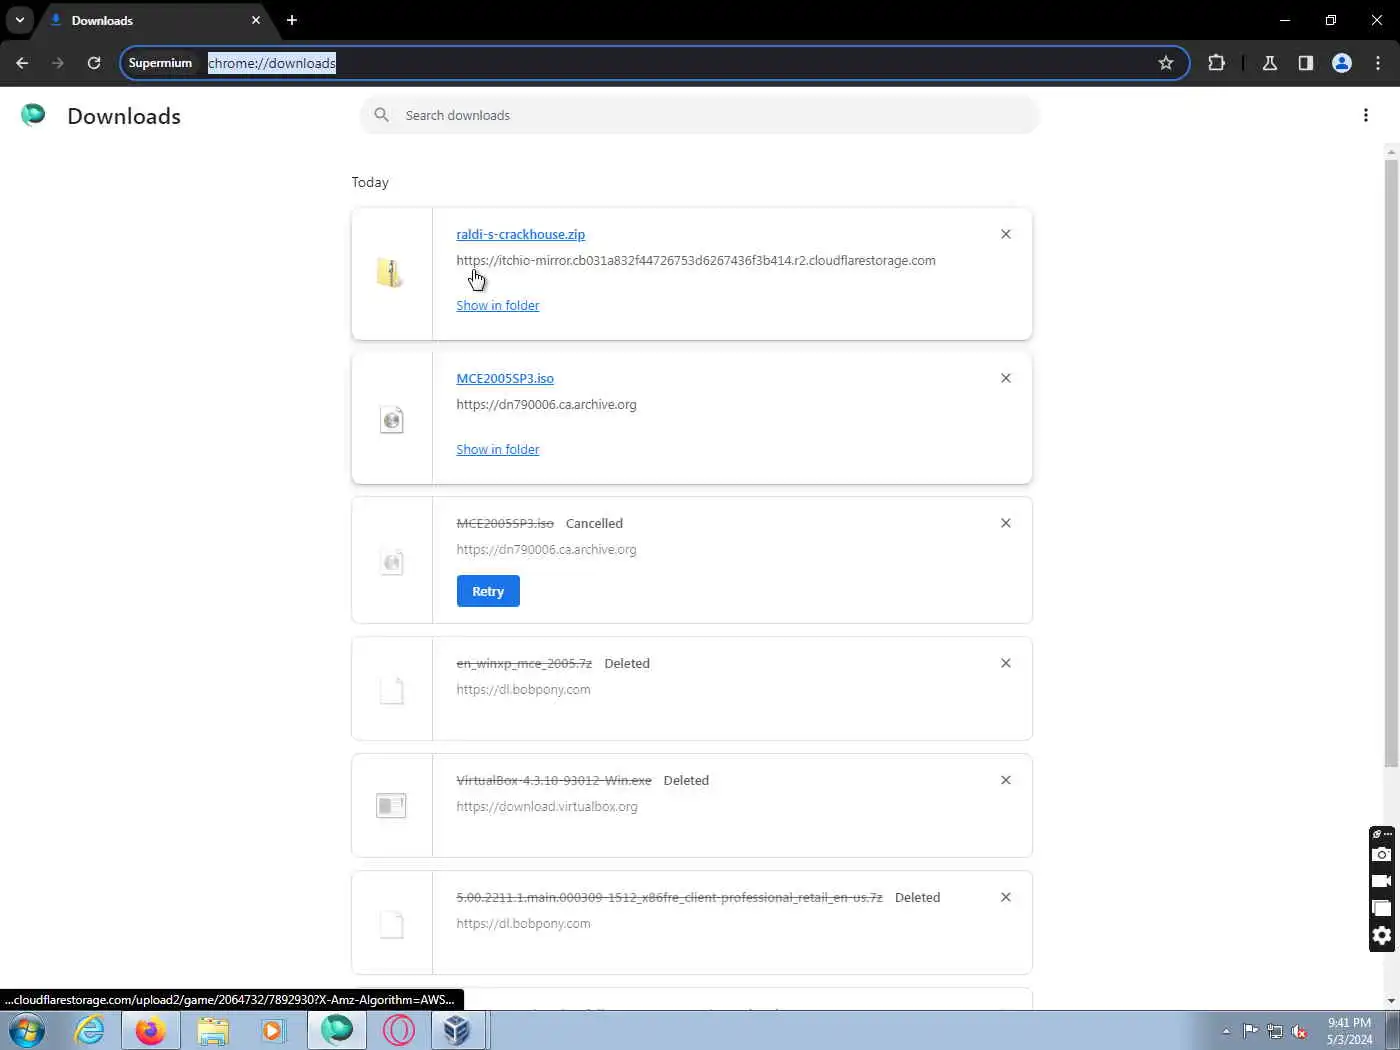Viewport: 1400px width, 1050px height.
Task: Remove the VirtualBox-4.3.10 entry
Action: click(1006, 780)
